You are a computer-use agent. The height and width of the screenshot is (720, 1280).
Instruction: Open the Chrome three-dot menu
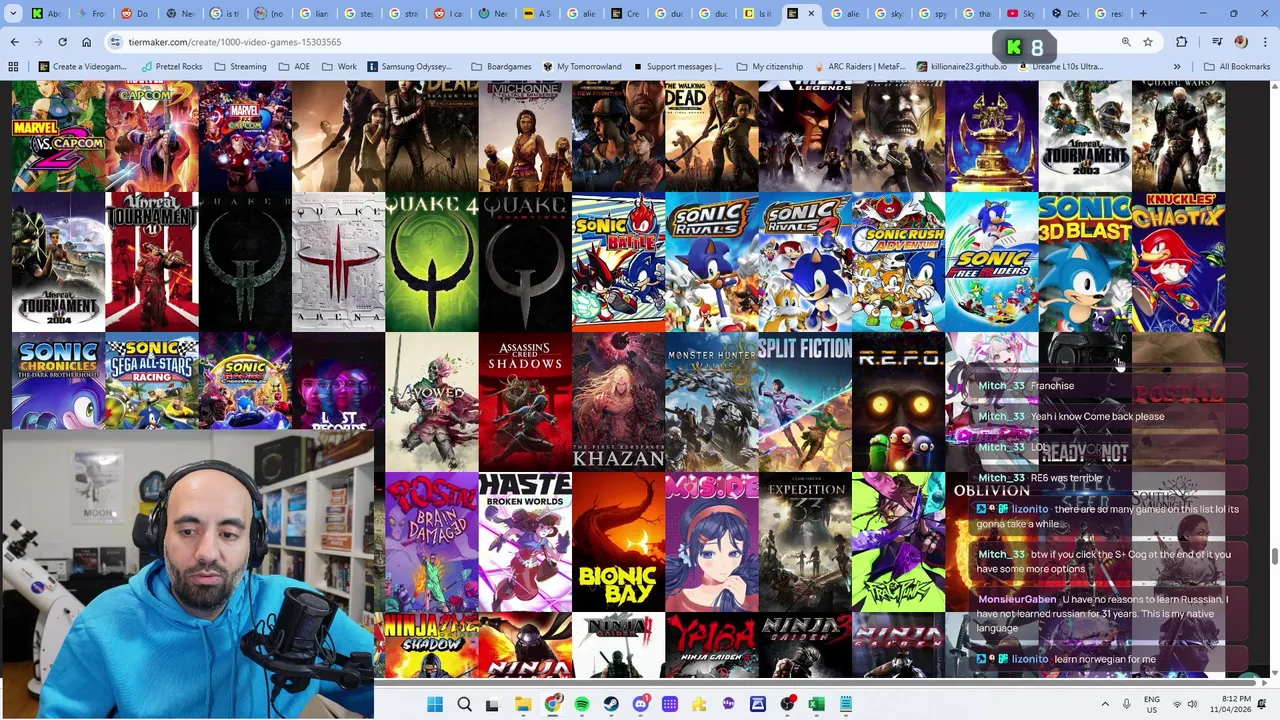tap(1264, 42)
